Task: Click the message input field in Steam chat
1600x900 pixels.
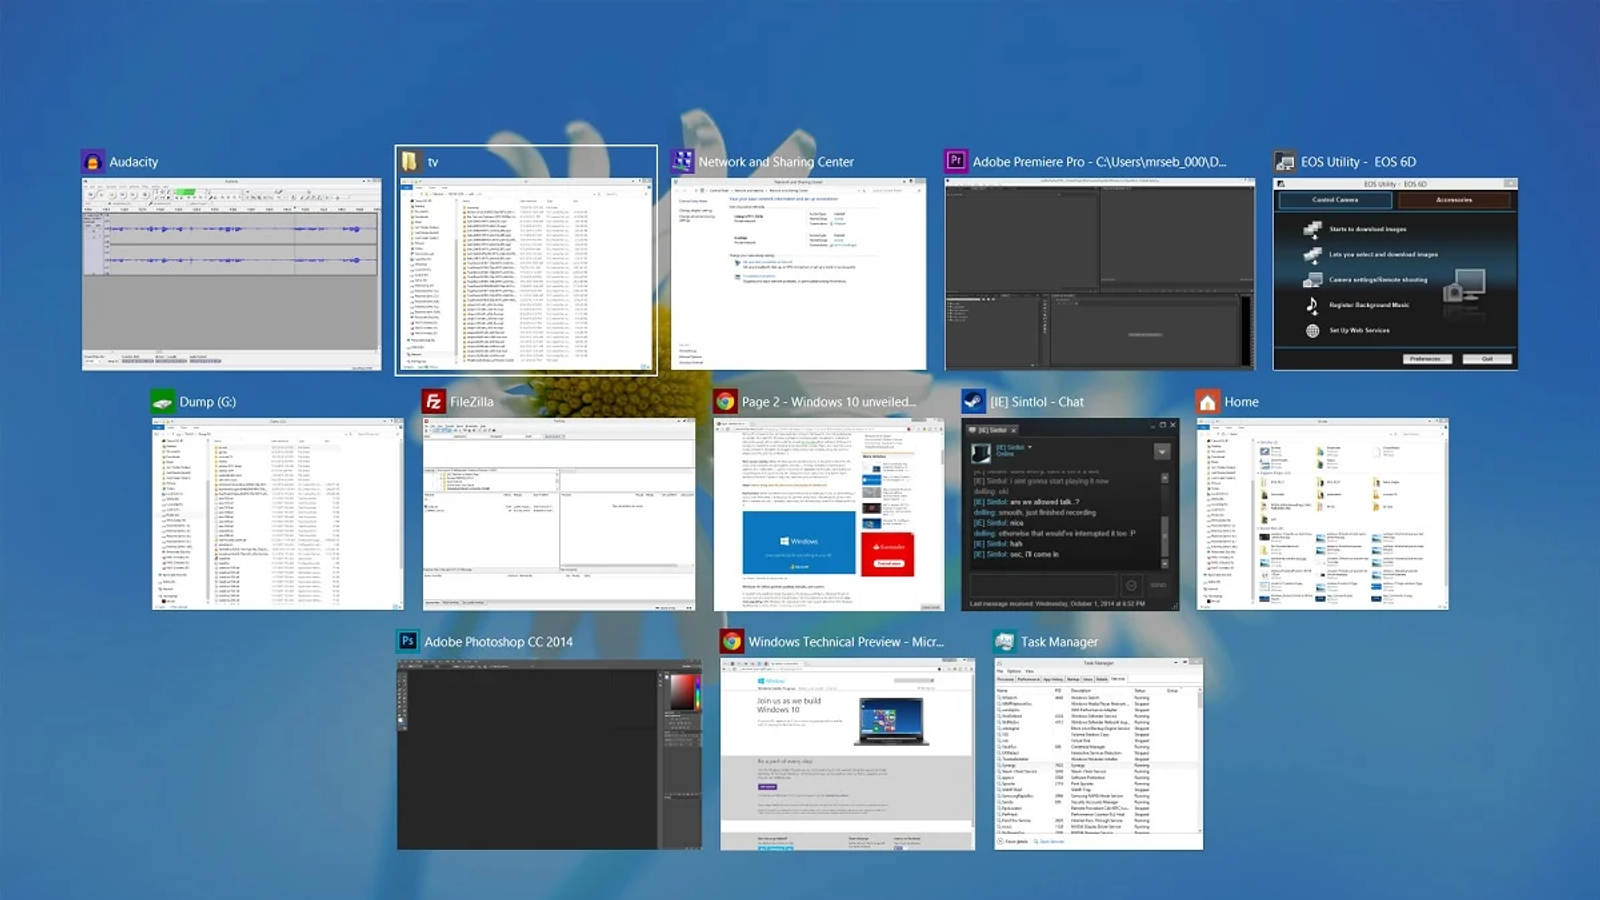Action: (x=1043, y=585)
